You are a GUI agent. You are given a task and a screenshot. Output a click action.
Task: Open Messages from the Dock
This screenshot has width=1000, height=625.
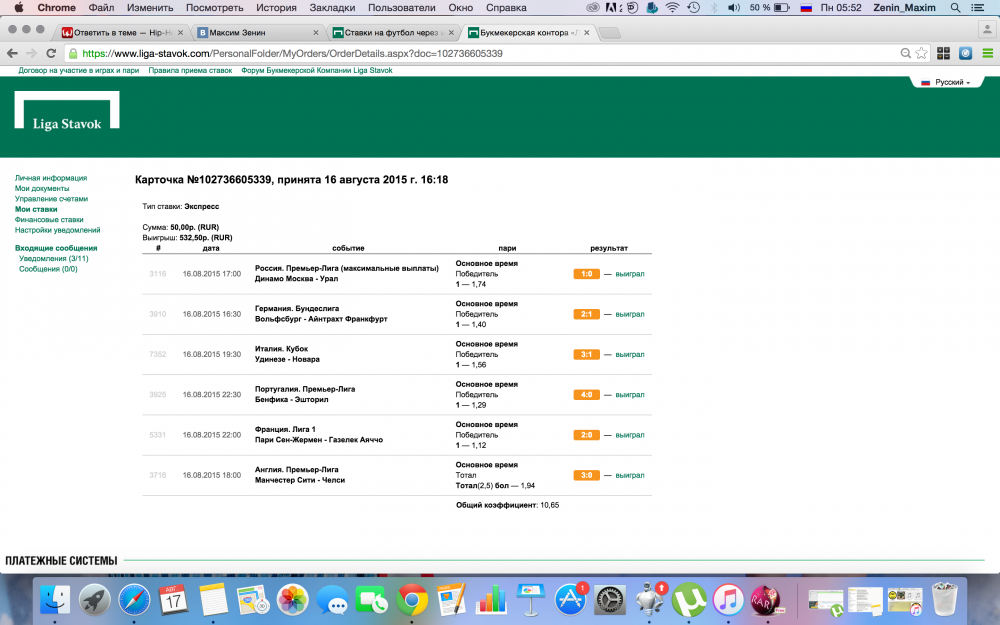click(x=332, y=600)
